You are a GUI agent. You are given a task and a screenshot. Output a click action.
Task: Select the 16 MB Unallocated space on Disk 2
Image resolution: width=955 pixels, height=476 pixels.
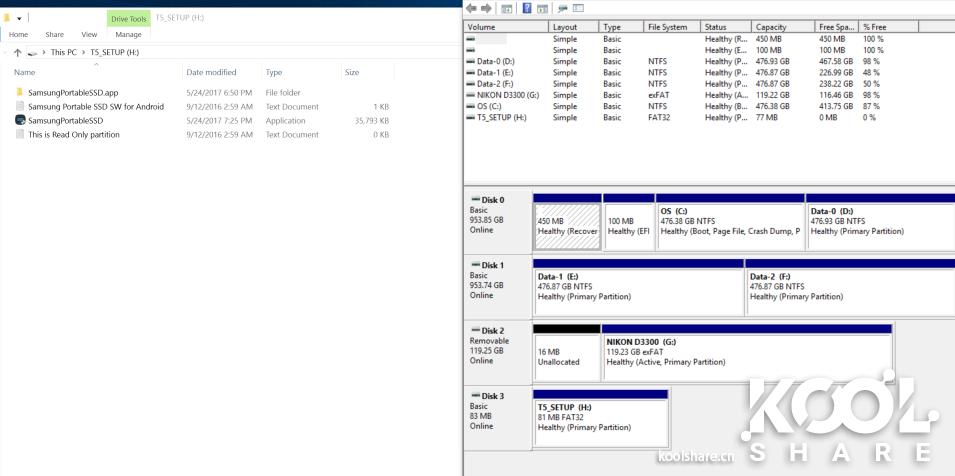(566, 357)
